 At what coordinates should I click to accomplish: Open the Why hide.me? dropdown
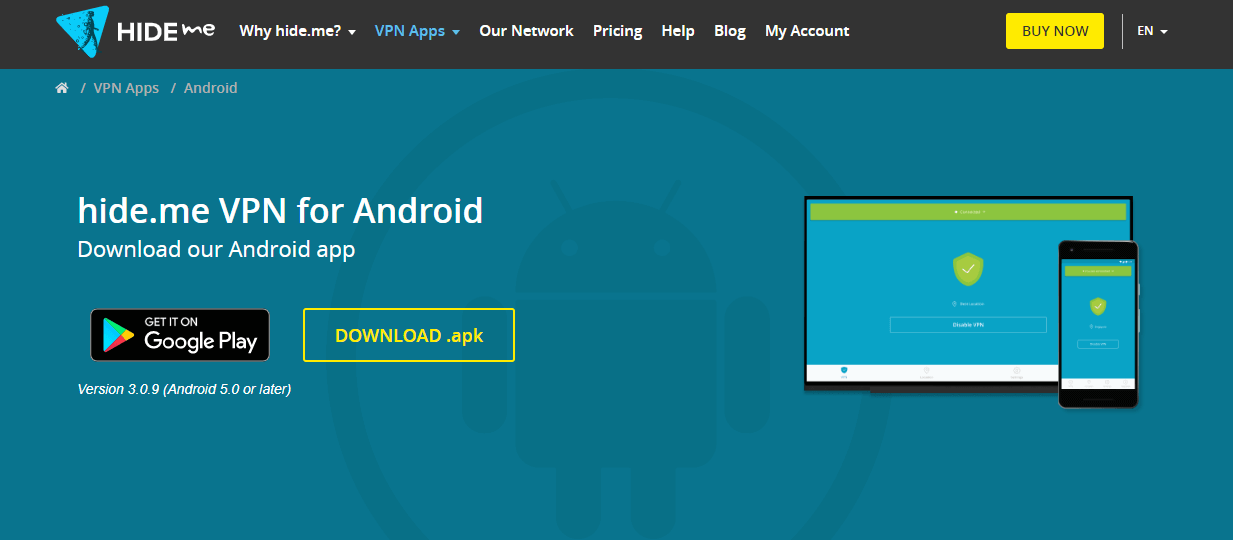[297, 31]
